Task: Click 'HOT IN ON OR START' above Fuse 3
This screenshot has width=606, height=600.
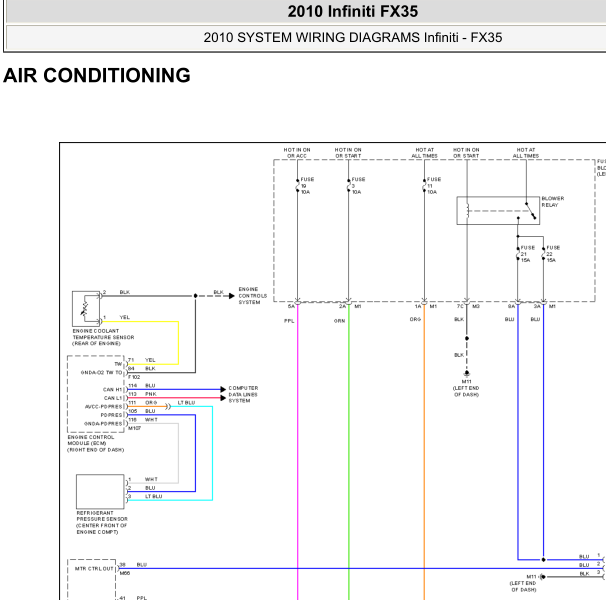Action: click(348, 153)
